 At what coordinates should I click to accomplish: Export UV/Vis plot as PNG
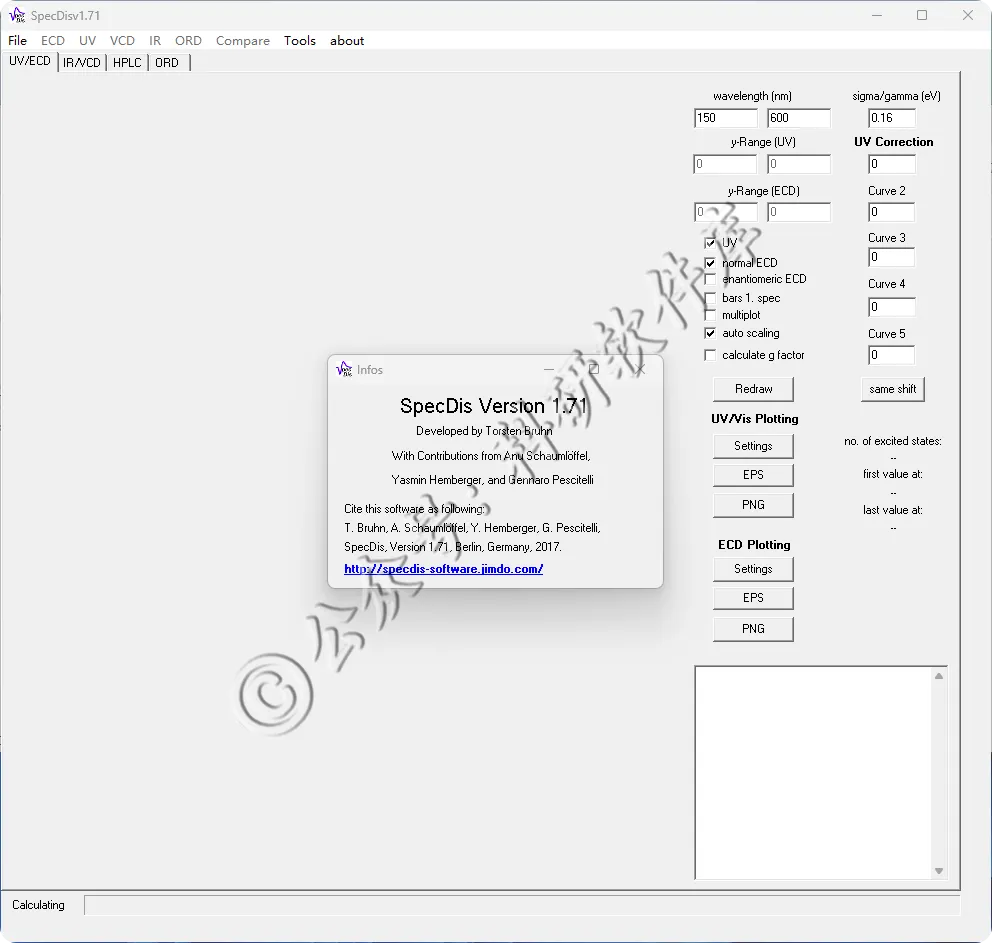point(753,505)
